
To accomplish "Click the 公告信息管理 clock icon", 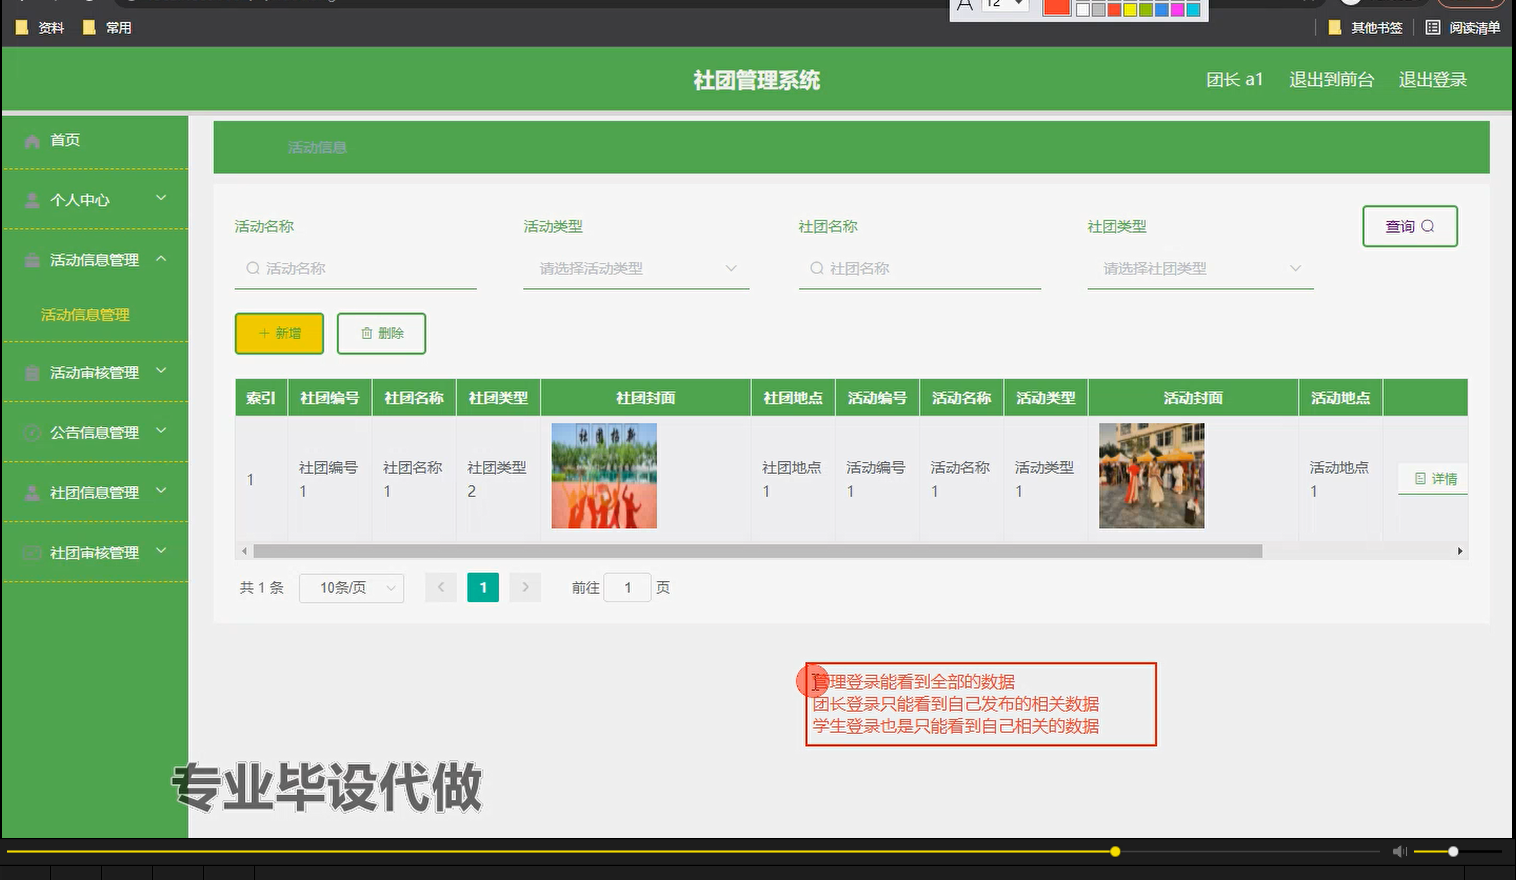I will pyautogui.click(x=31, y=432).
